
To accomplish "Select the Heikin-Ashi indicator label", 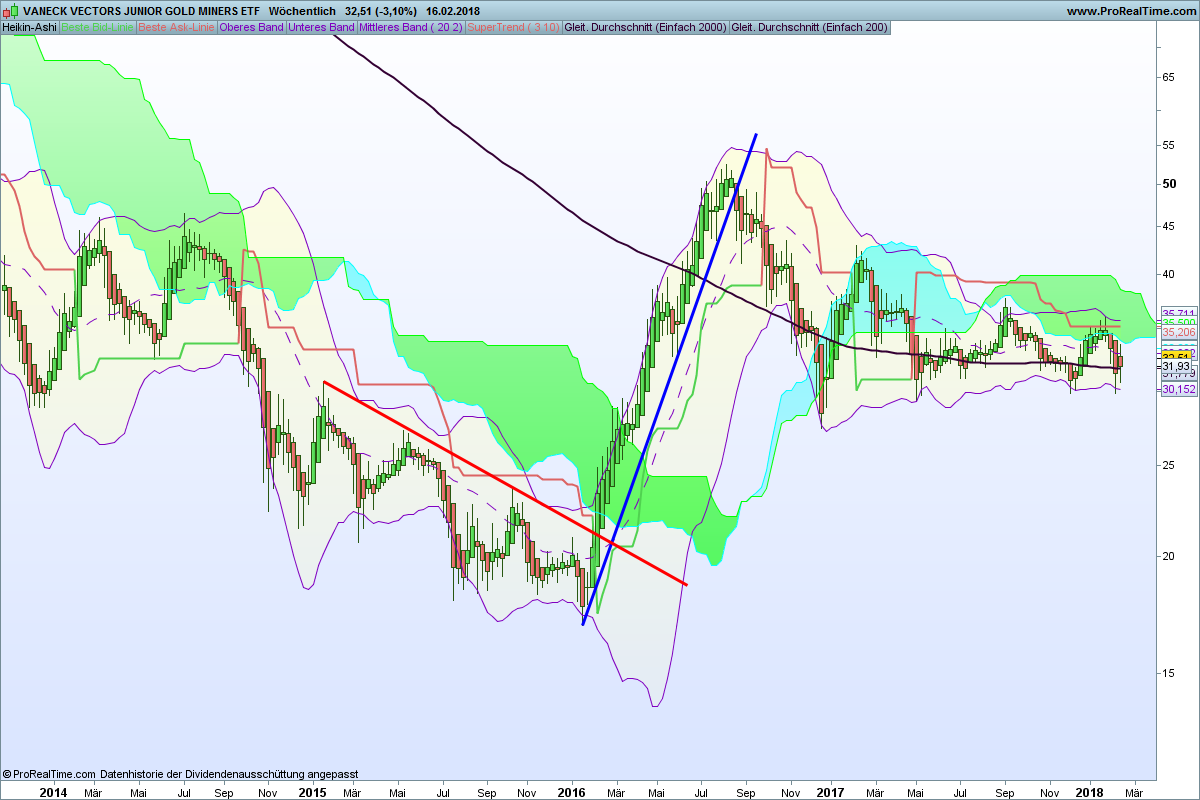I will click(29, 27).
